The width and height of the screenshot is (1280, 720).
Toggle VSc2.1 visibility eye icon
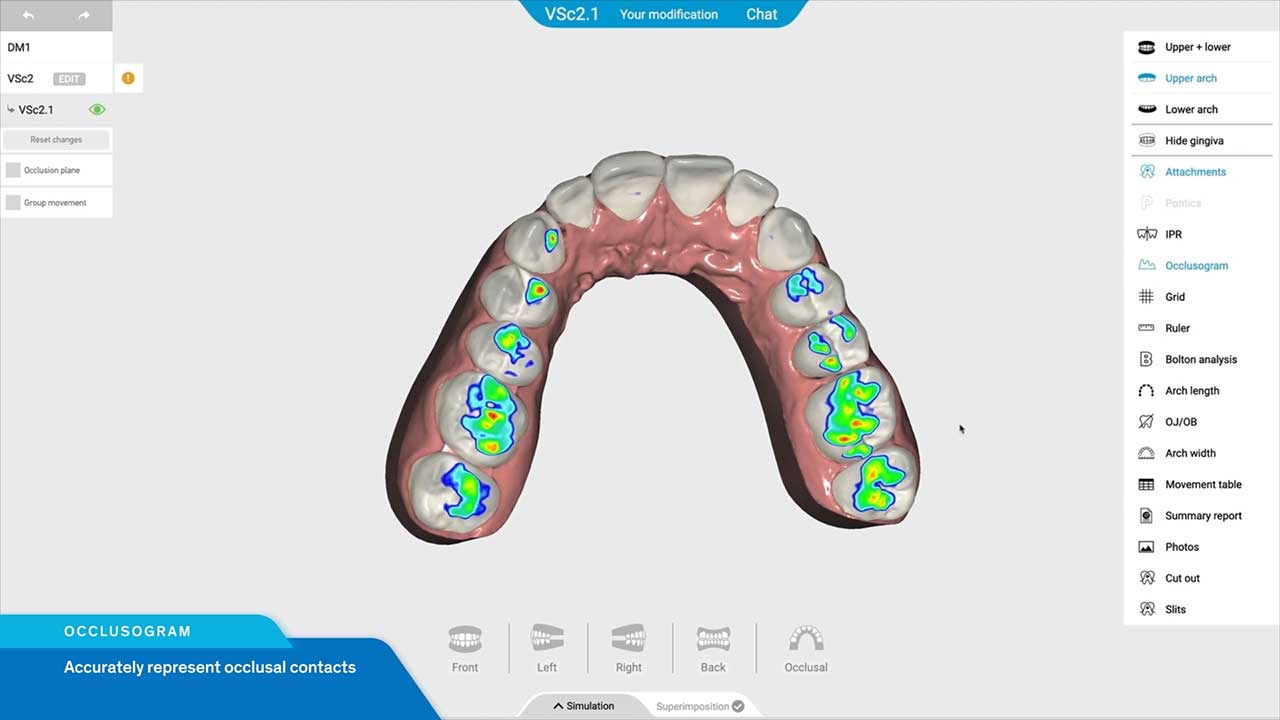pyautogui.click(x=97, y=110)
